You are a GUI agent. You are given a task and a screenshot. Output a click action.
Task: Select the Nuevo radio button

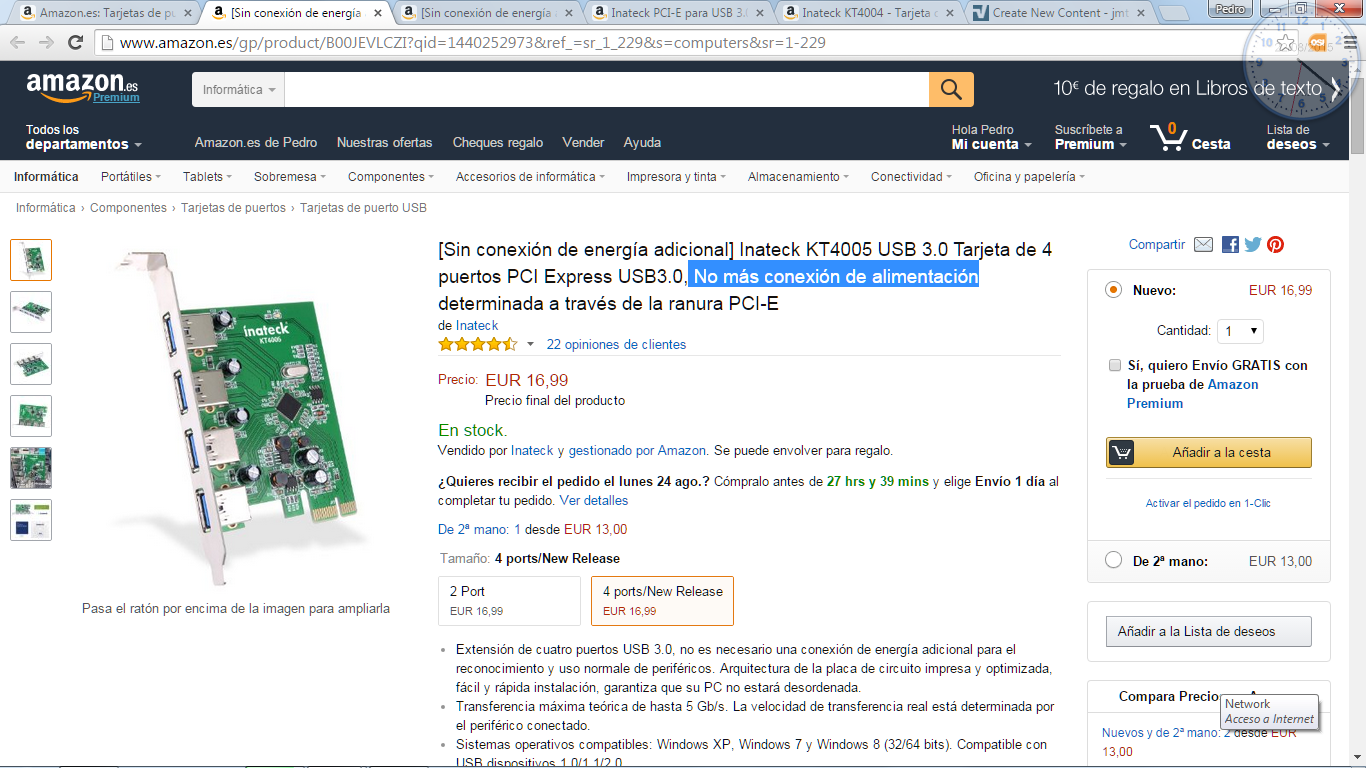(1113, 290)
